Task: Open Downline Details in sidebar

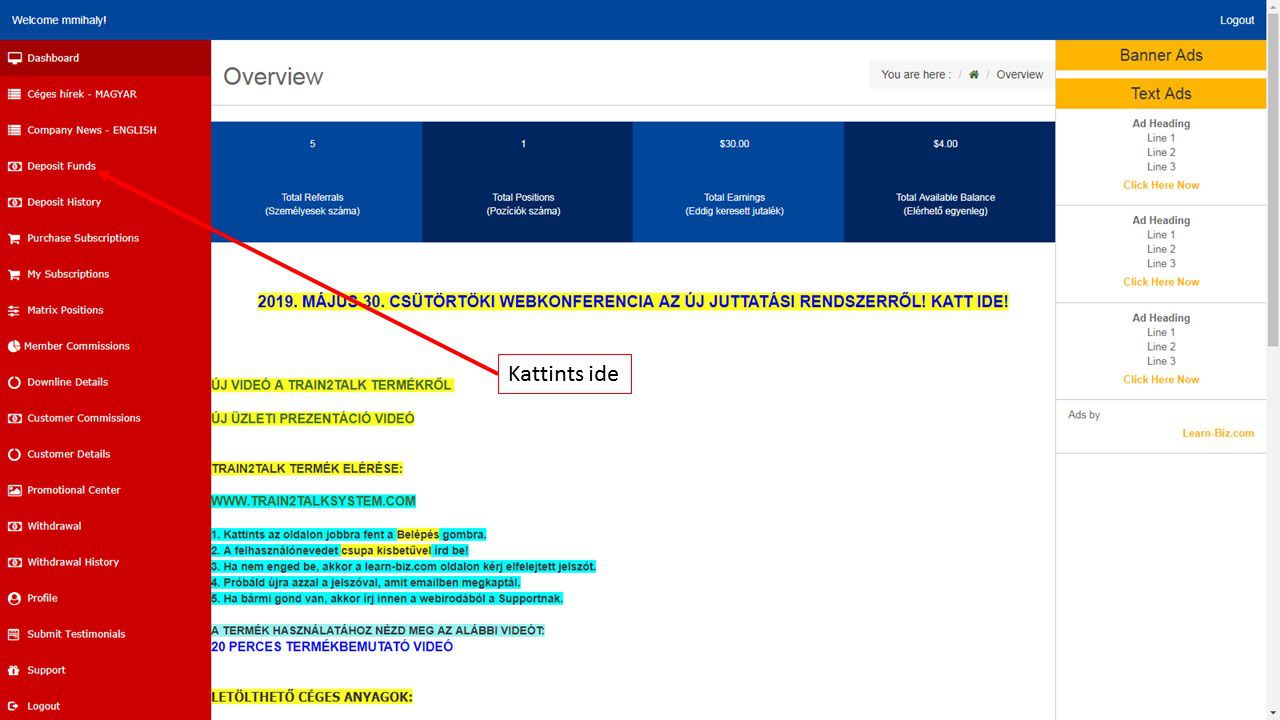Action: 67,382
